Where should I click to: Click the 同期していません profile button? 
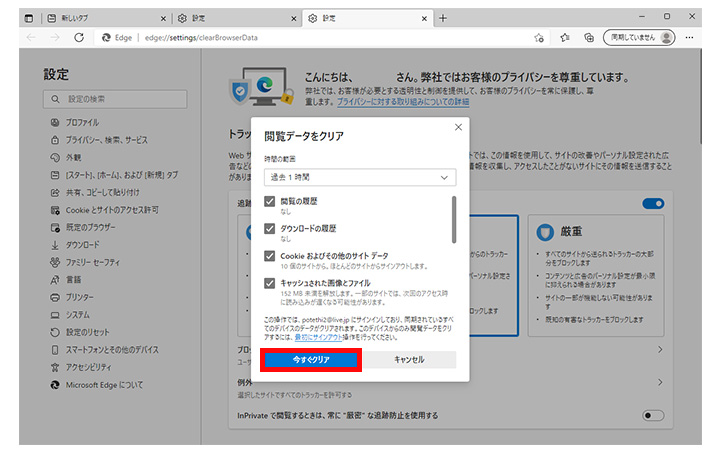pos(639,38)
